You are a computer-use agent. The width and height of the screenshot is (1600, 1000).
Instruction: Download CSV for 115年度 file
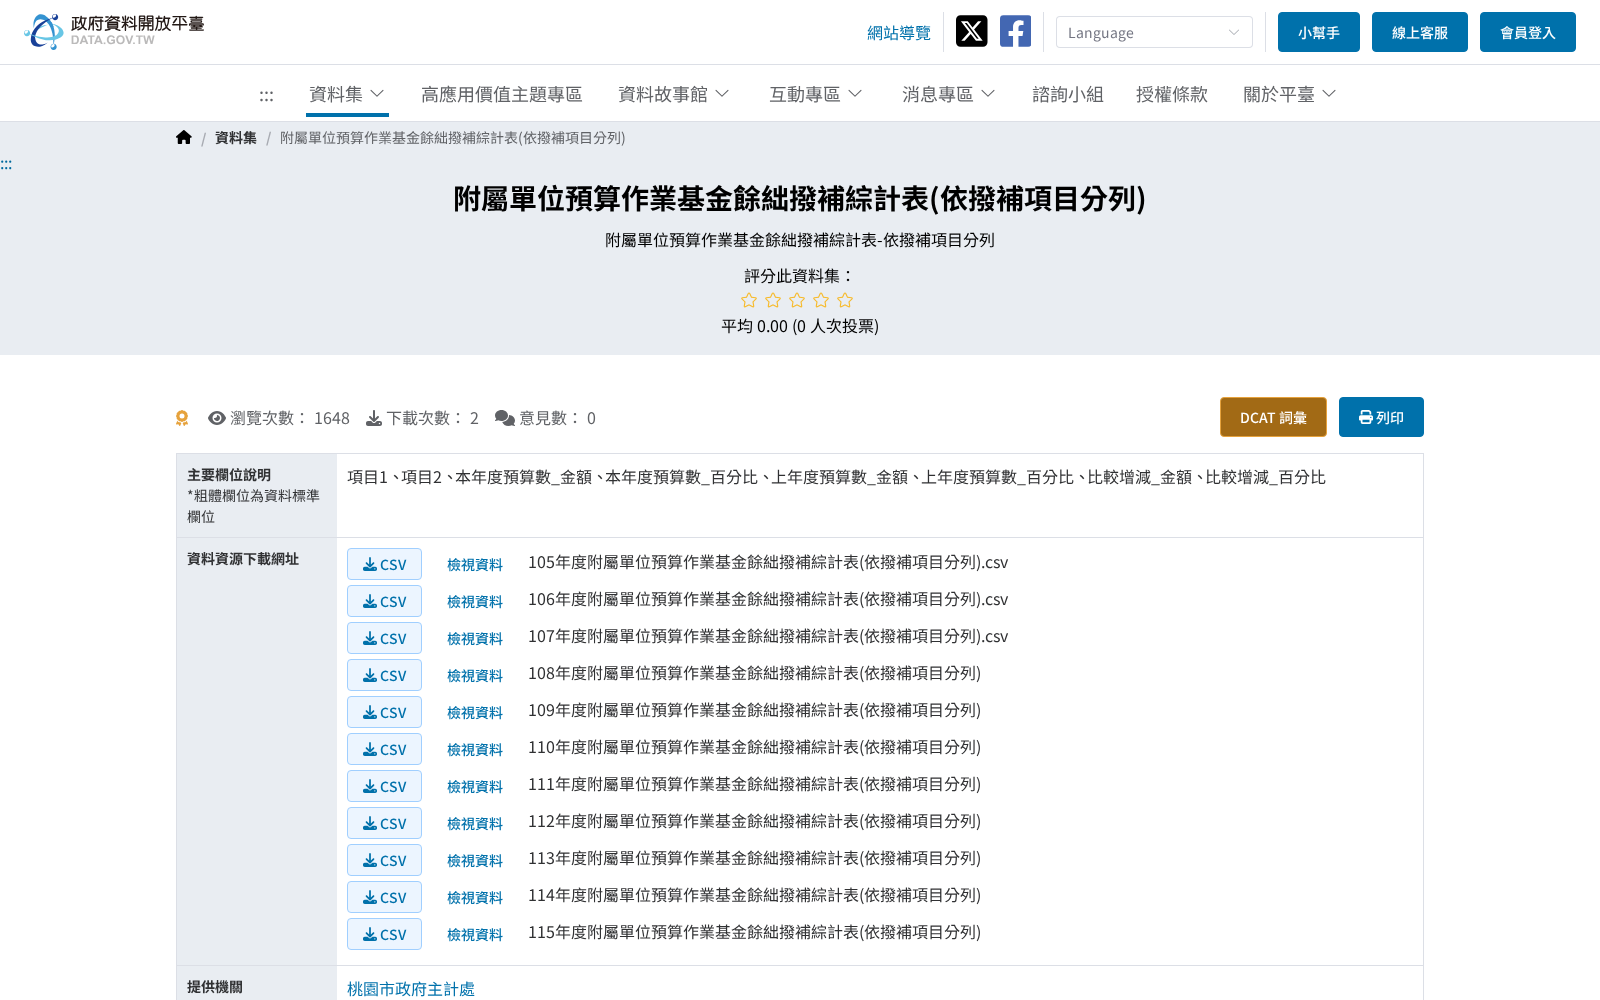[384, 934]
